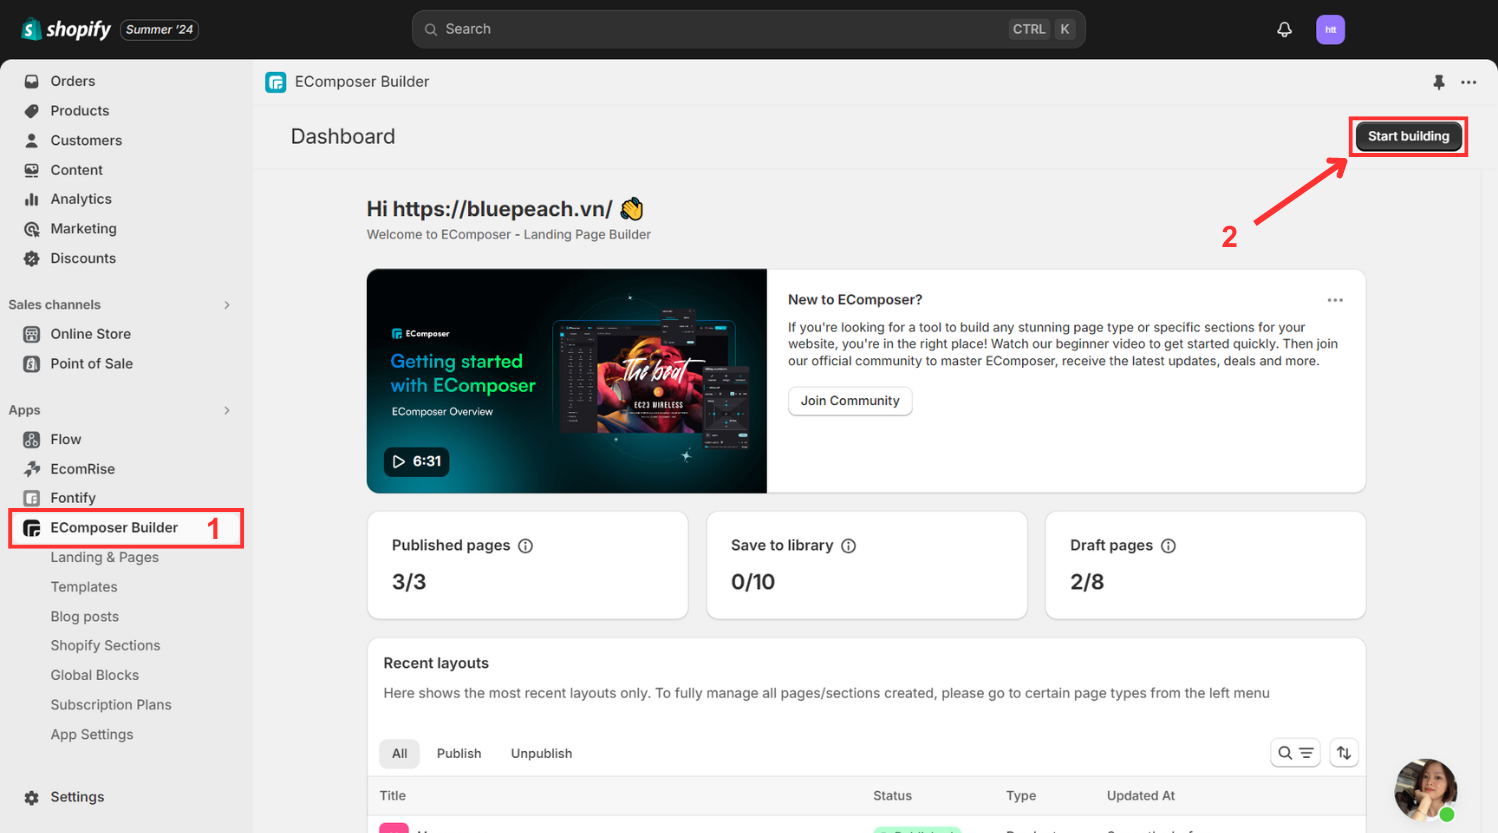Image resolution: width=1498 pixels, height=833 pixels.
Task: Open the notifications bell
Action: pyautogui.click(x=1284, y=30)
